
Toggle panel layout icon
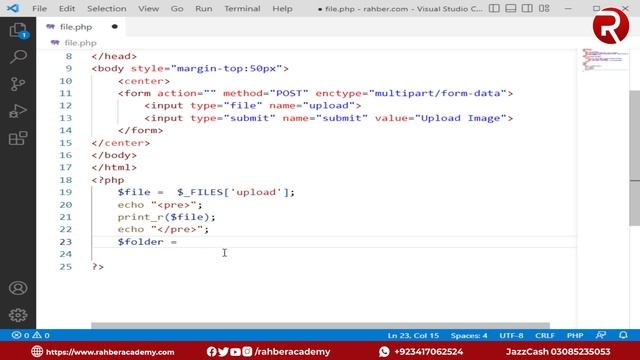[511, 8]
